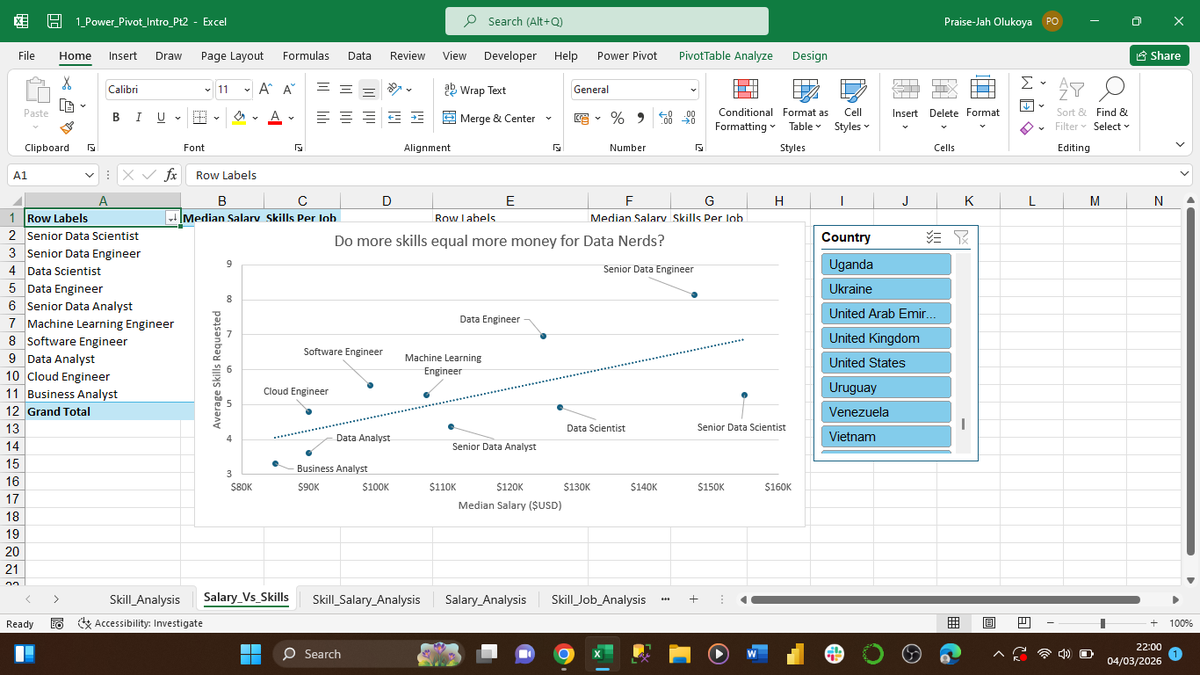Toggle the United Kingdom slicer item
The image size is (1200, 675).
(886, 338)
